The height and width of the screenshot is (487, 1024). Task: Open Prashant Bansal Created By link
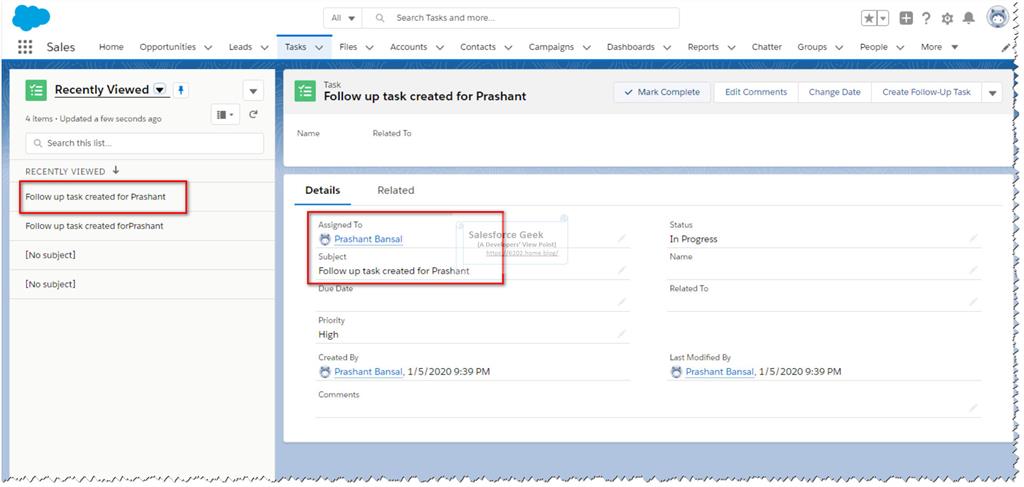[x=369, y=372]
